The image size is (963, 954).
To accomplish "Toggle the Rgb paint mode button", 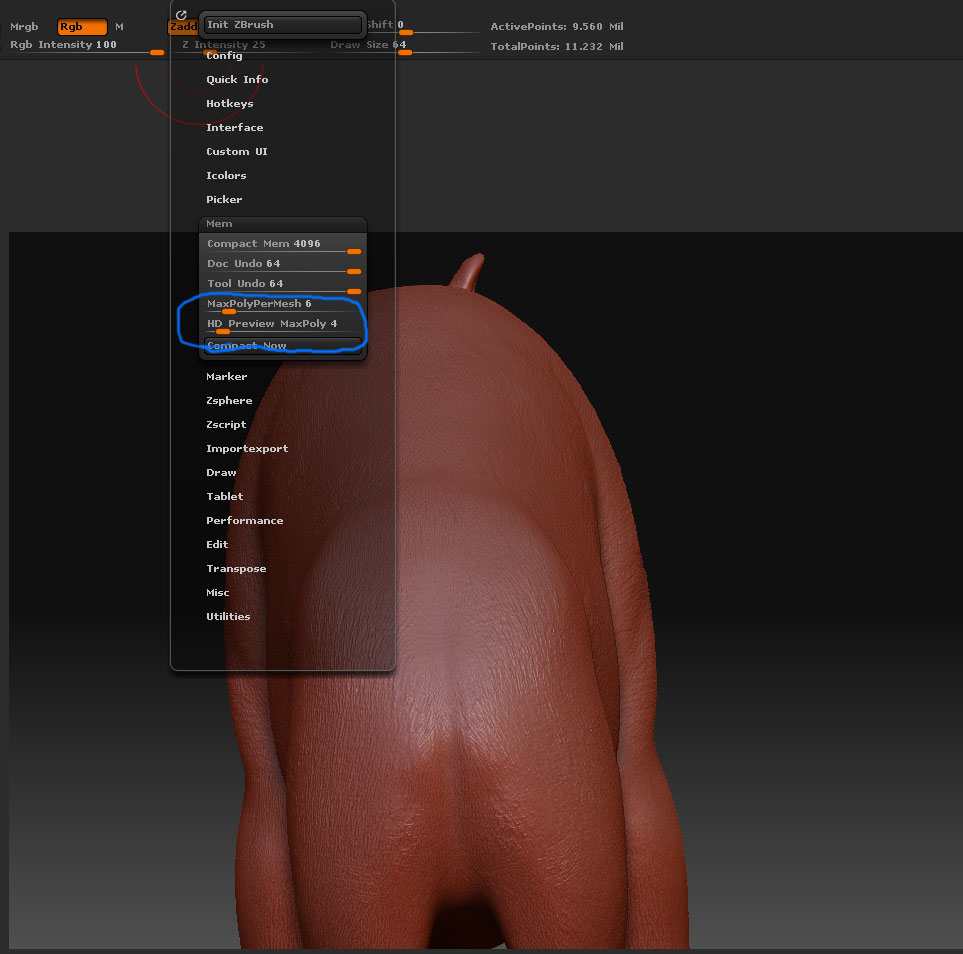I will coord(82,26).
